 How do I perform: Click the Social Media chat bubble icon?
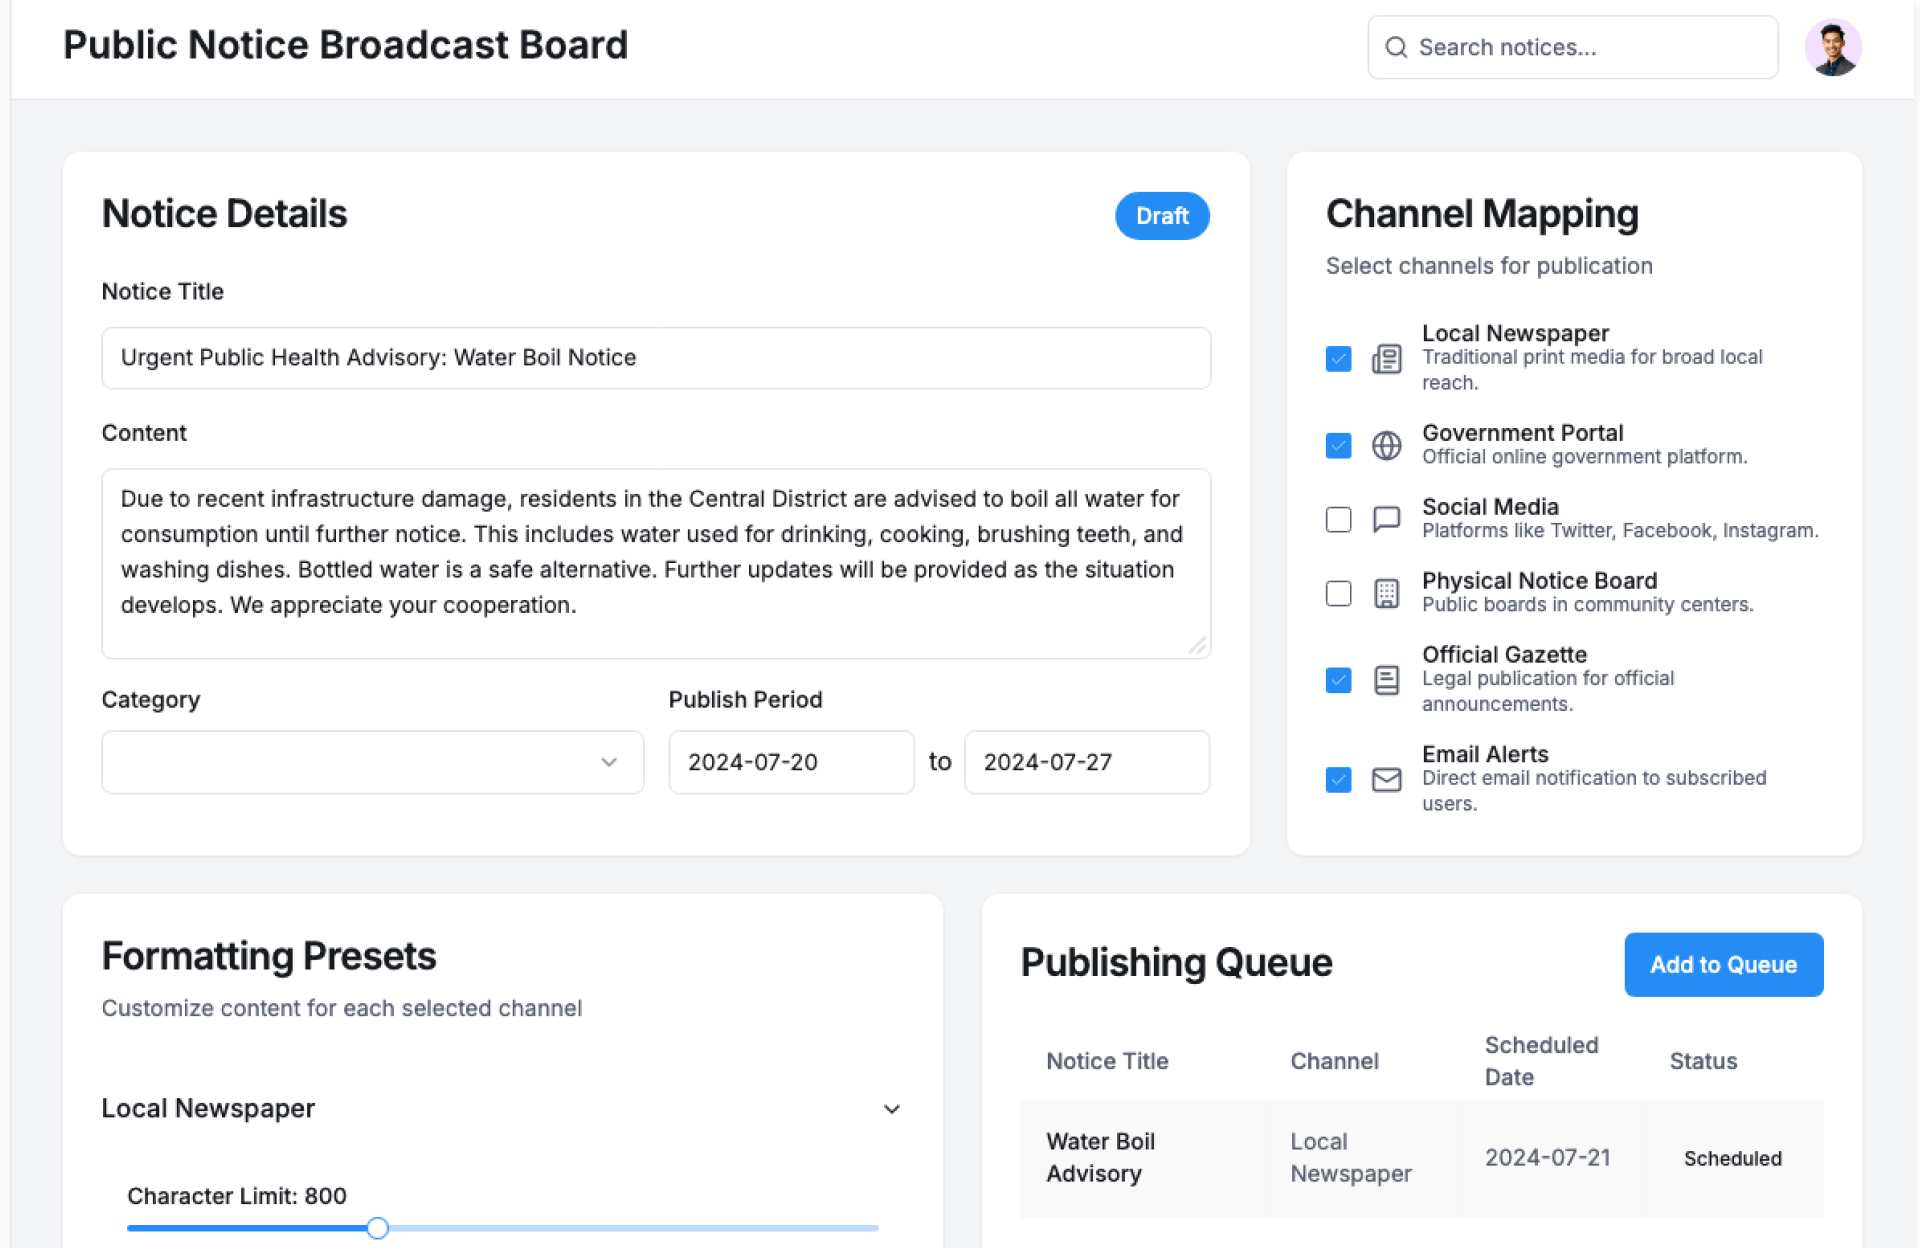point(1386,519)
